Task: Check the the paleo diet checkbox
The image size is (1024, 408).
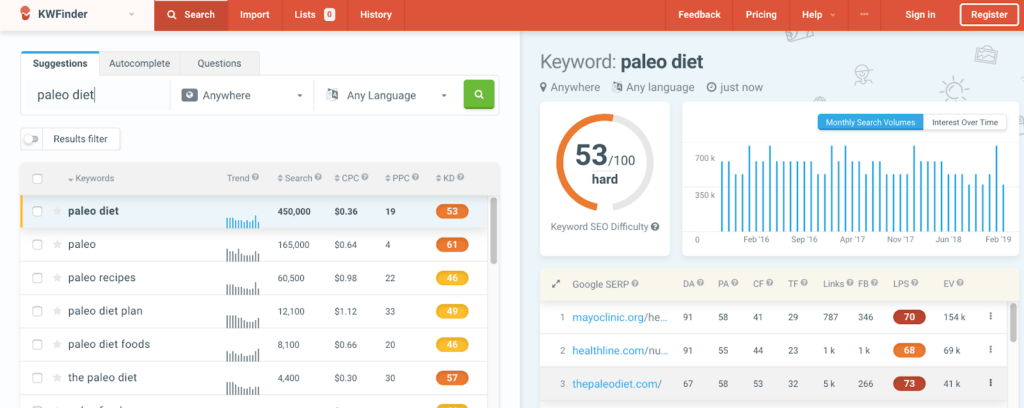Action: click(37, 377)
